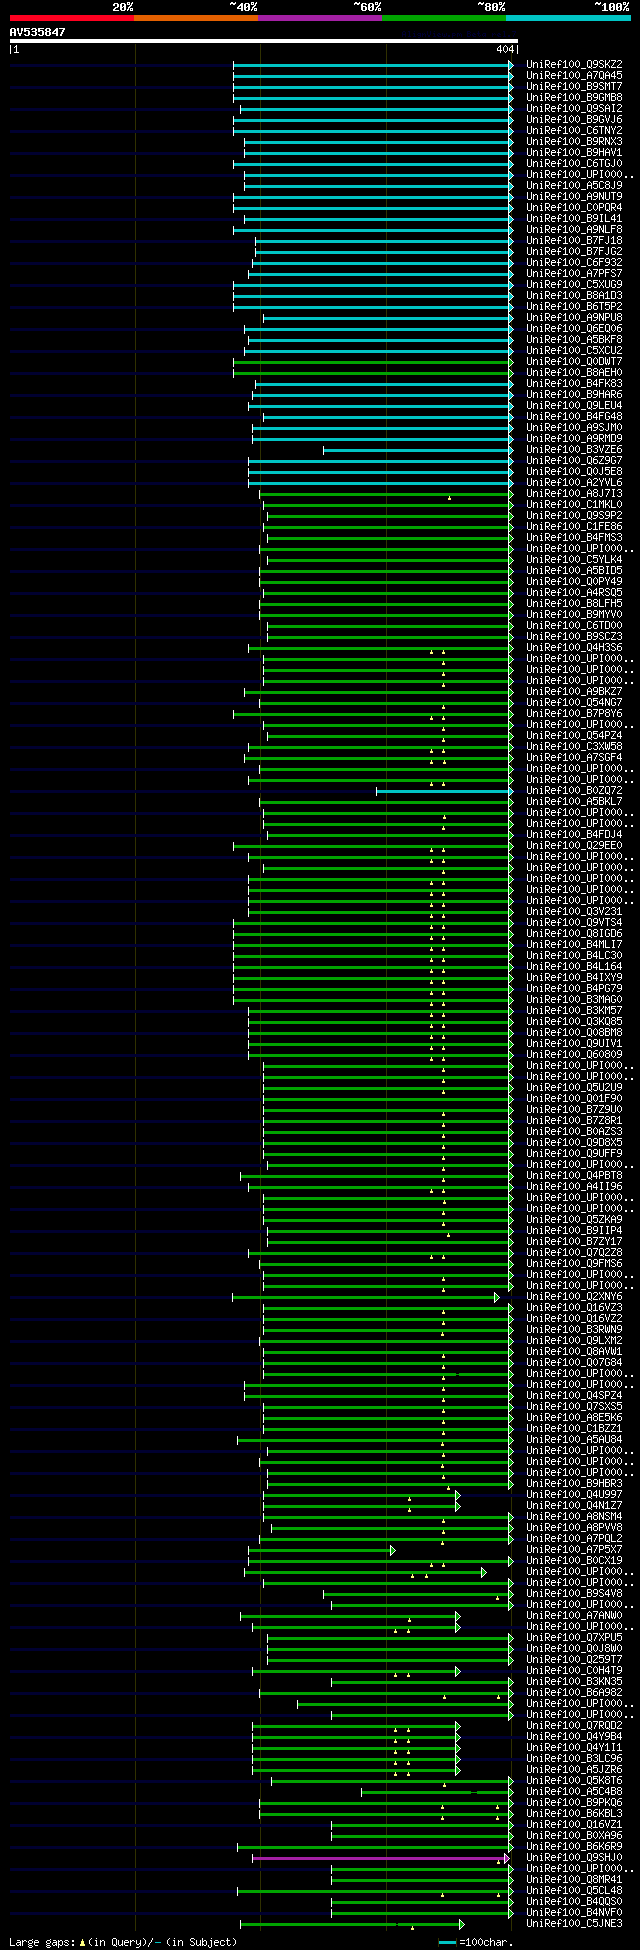Open UniRef100_Q9UFF9 entry
Viewport: 640px width, 1950px height.
click(574, 1154)
